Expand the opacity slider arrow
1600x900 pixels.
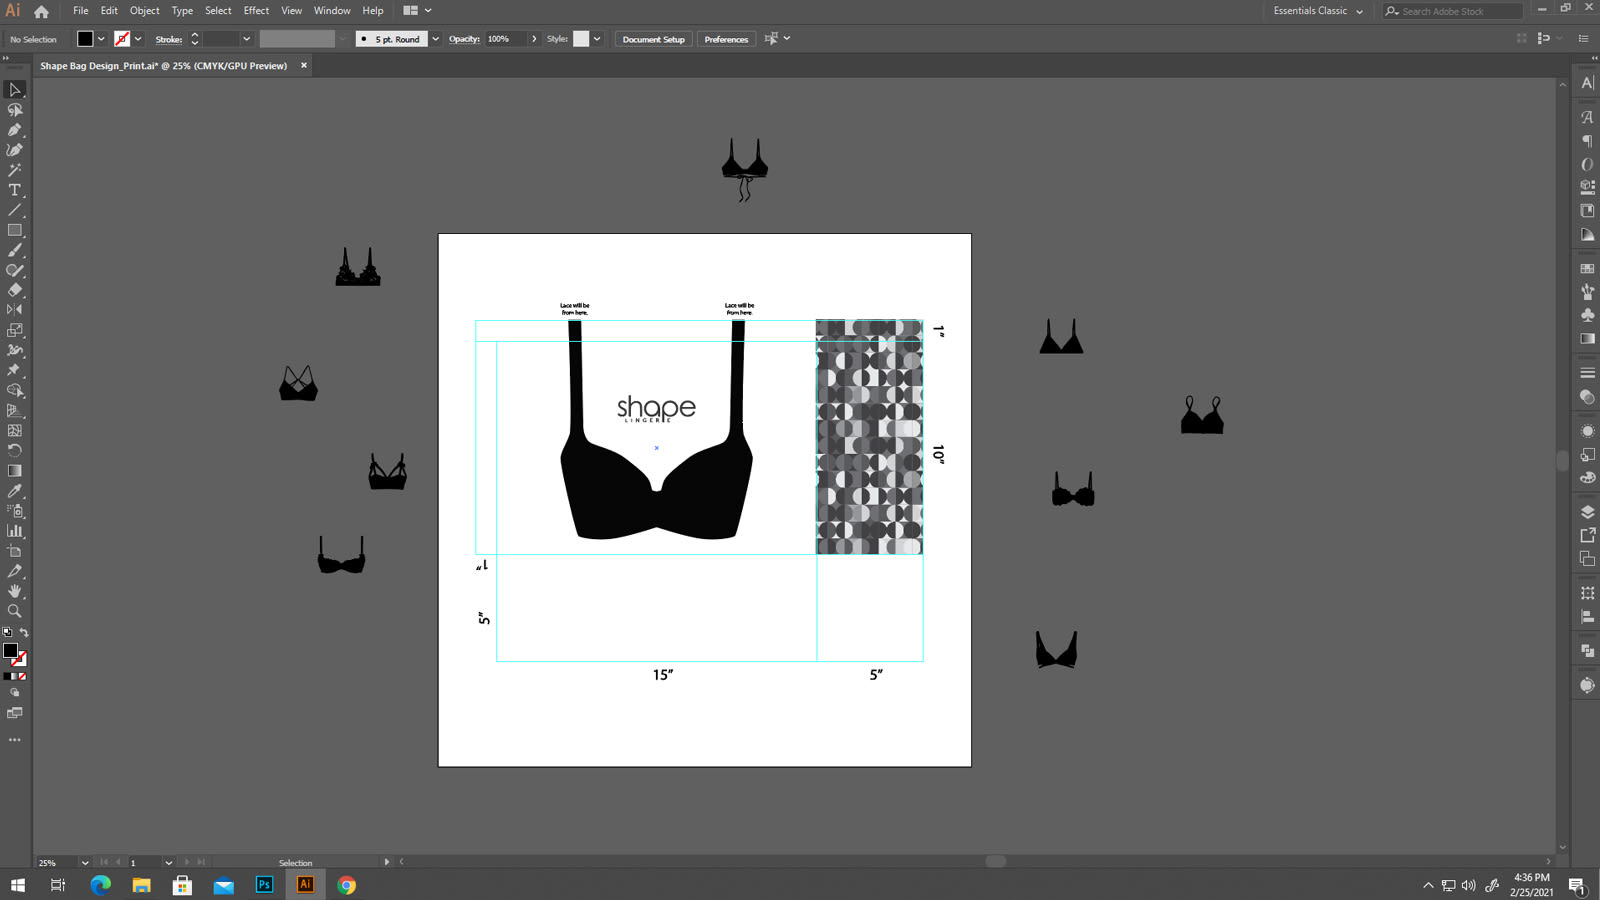[534, 39]
